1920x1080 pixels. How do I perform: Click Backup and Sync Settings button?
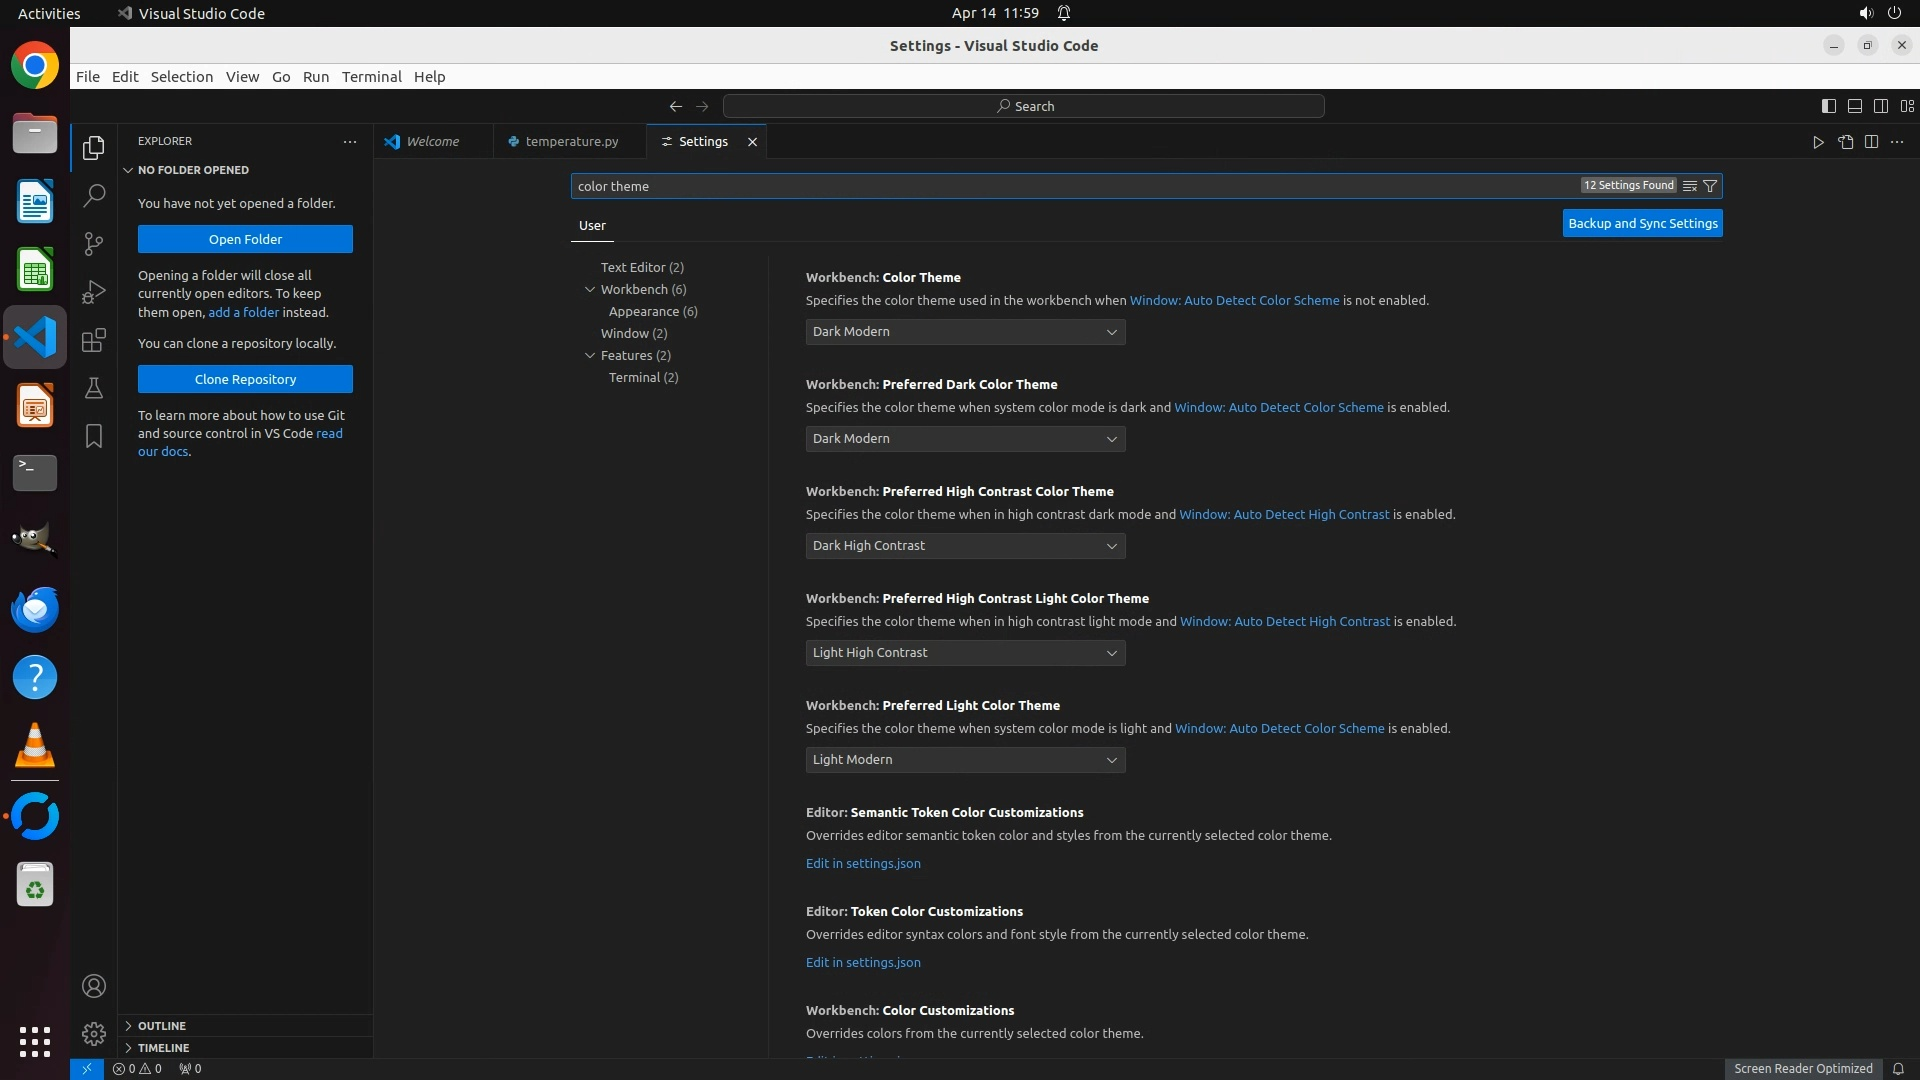(x=1642, y=224)
